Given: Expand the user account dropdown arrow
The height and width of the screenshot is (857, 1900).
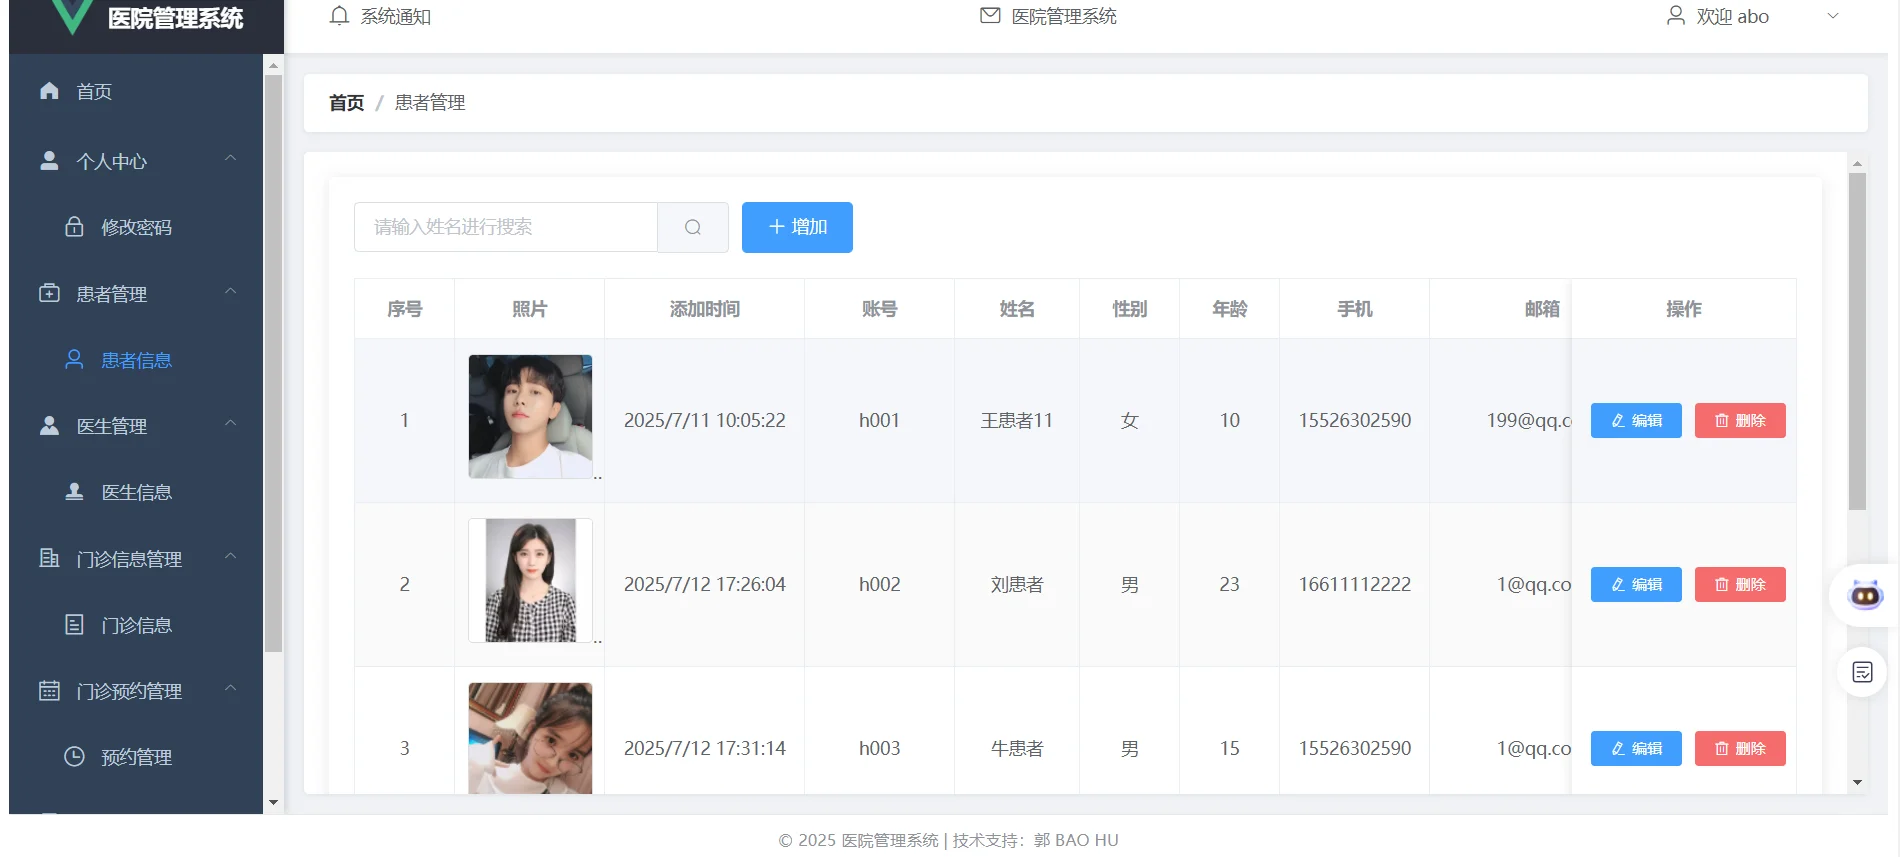Looking at the screenshot, I should point(1833,16).
